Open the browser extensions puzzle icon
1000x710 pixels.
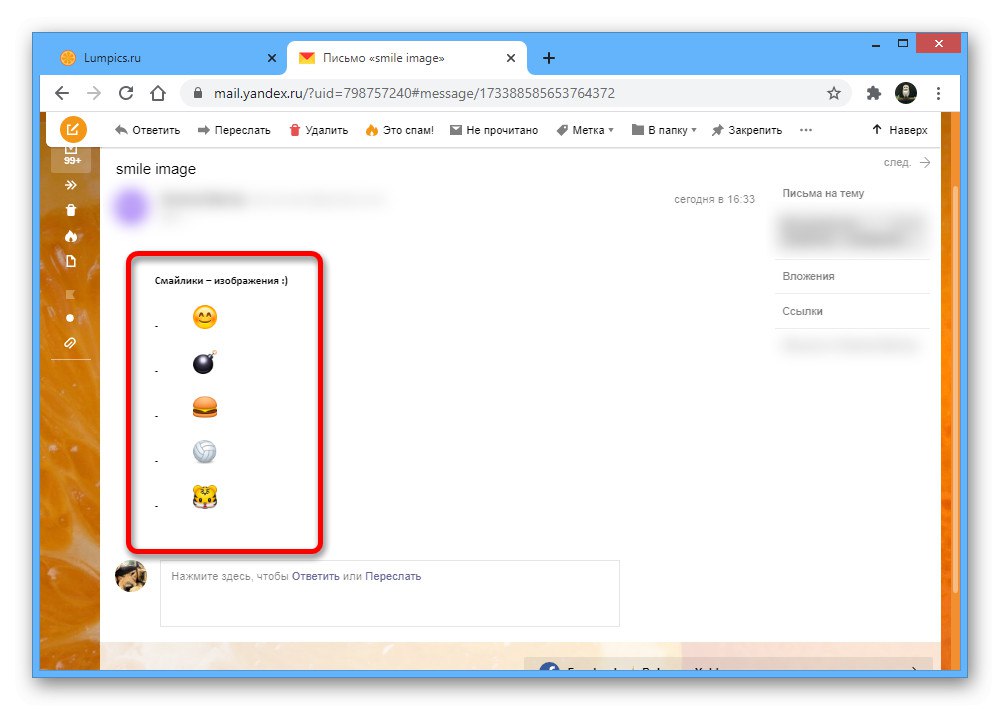874,93
